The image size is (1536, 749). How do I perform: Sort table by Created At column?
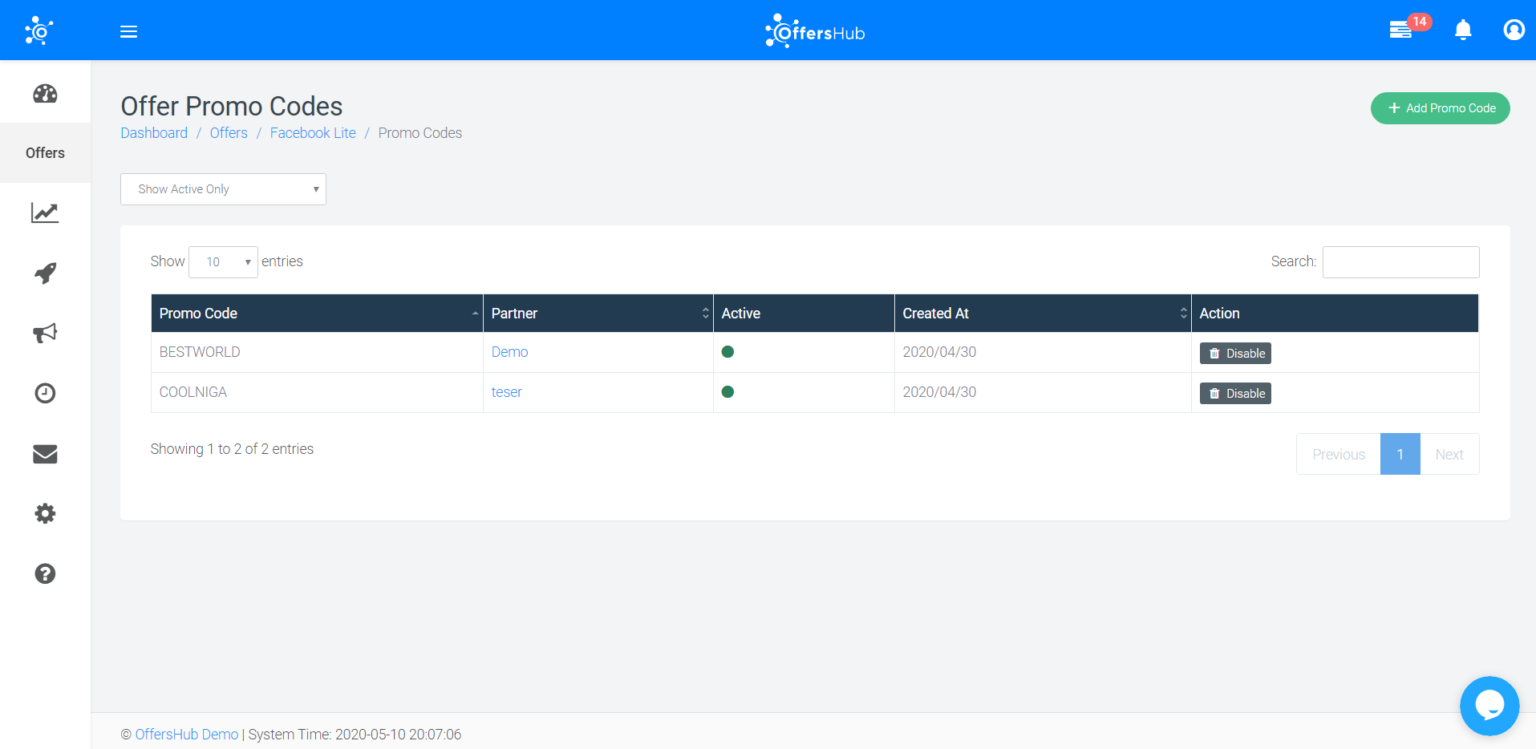(1042, 313)
